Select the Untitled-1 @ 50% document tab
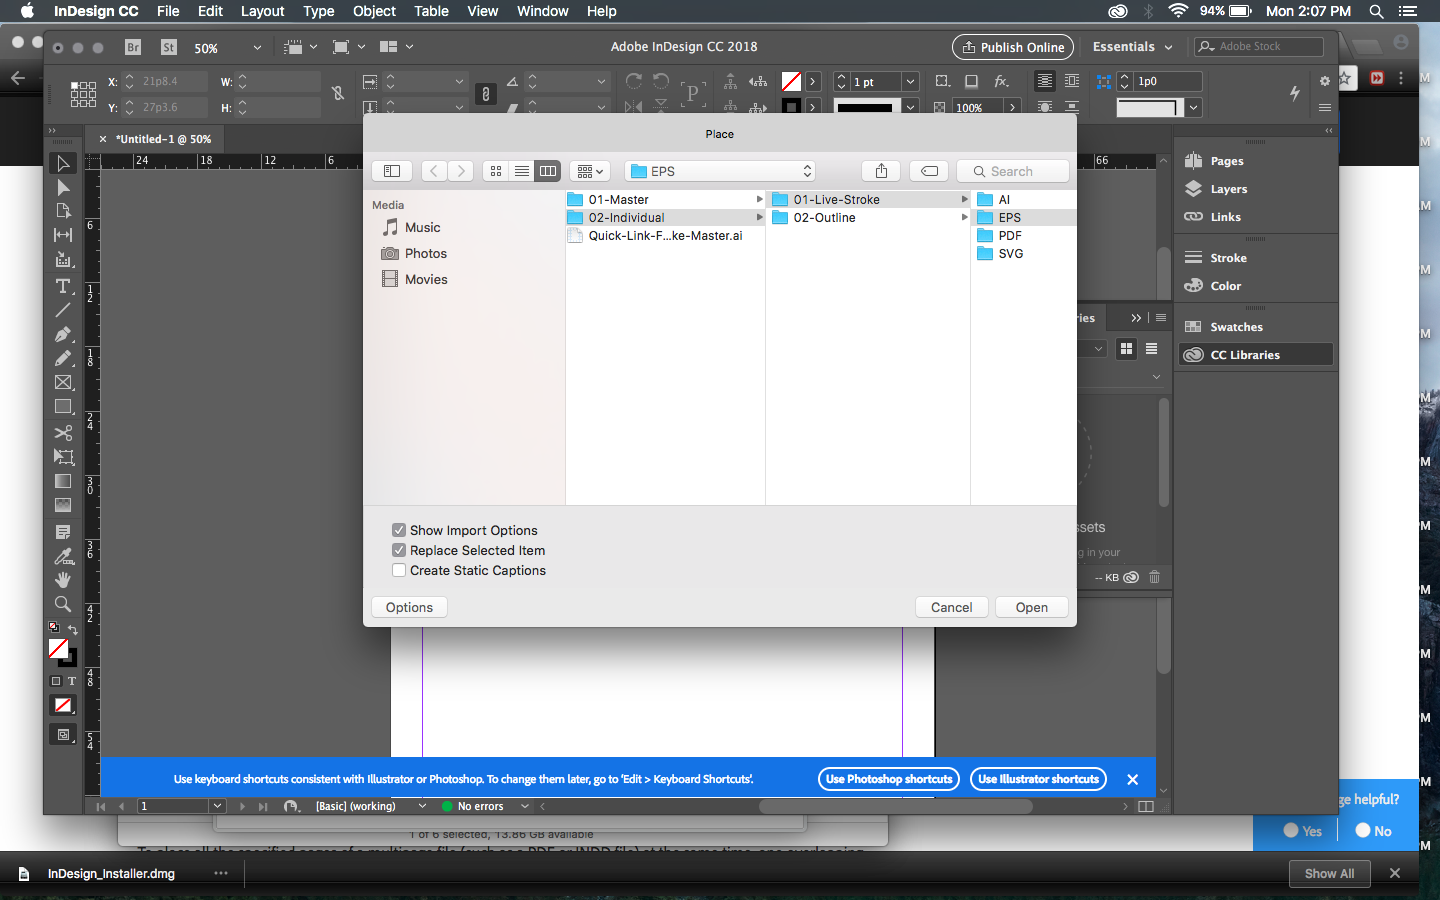Viewport: 1440px width, 900px height. pos(163,139)
